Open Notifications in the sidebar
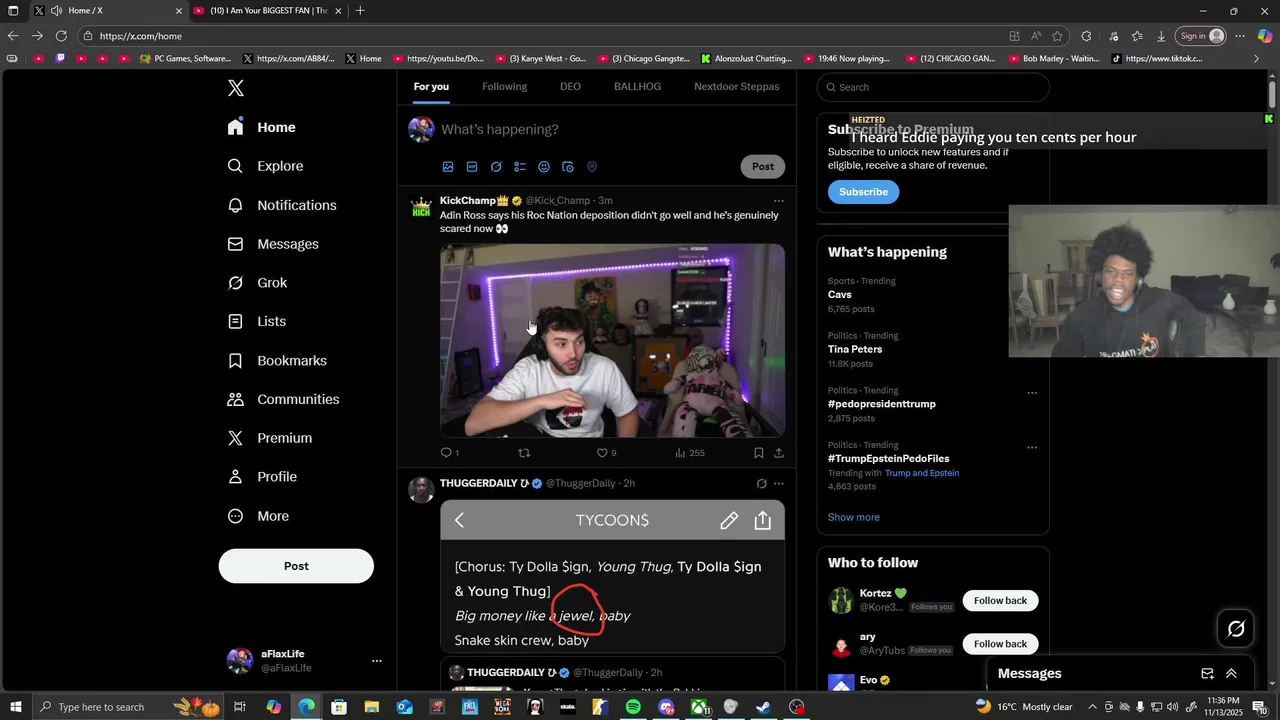Image resolution: width=1280 pixels, height=720 pixels. point(283,205)
